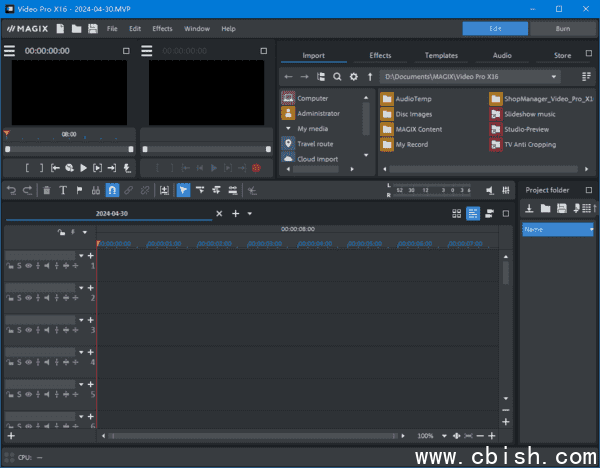The image size is (600, 468).
Task: Click the search magnifier in Import panel
Action: click(337, 76)
